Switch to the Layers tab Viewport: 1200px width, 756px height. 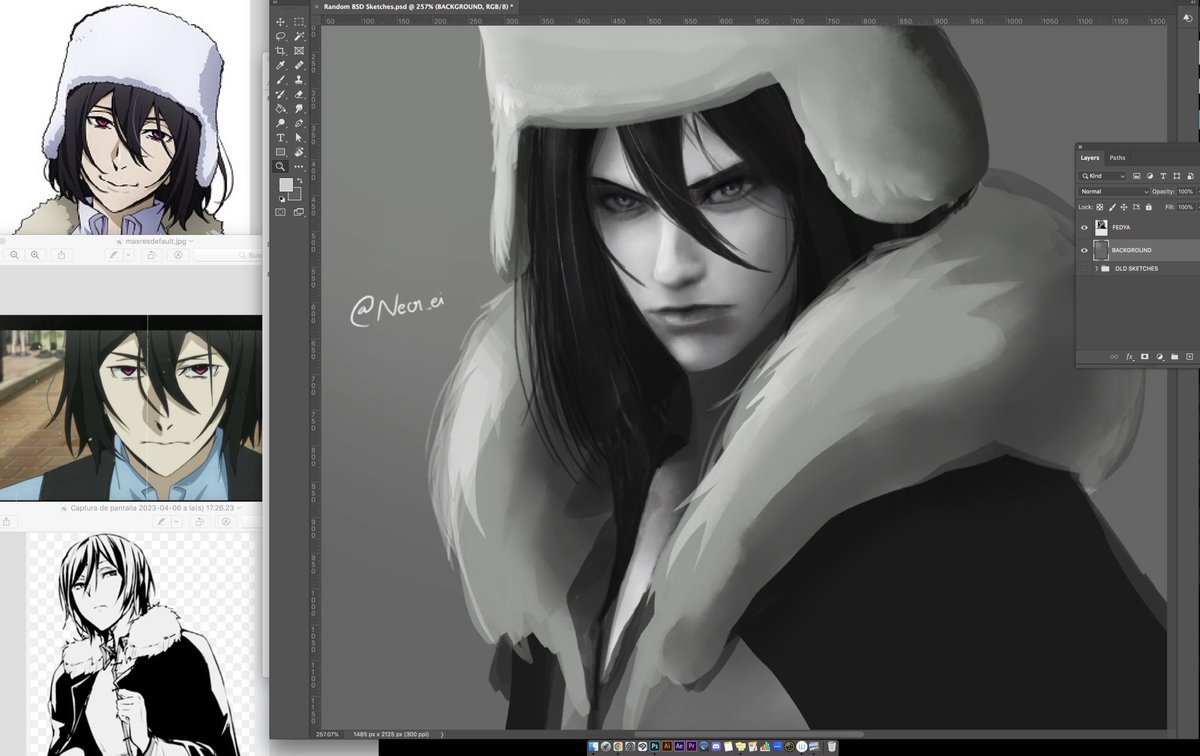coord(1090,158)
